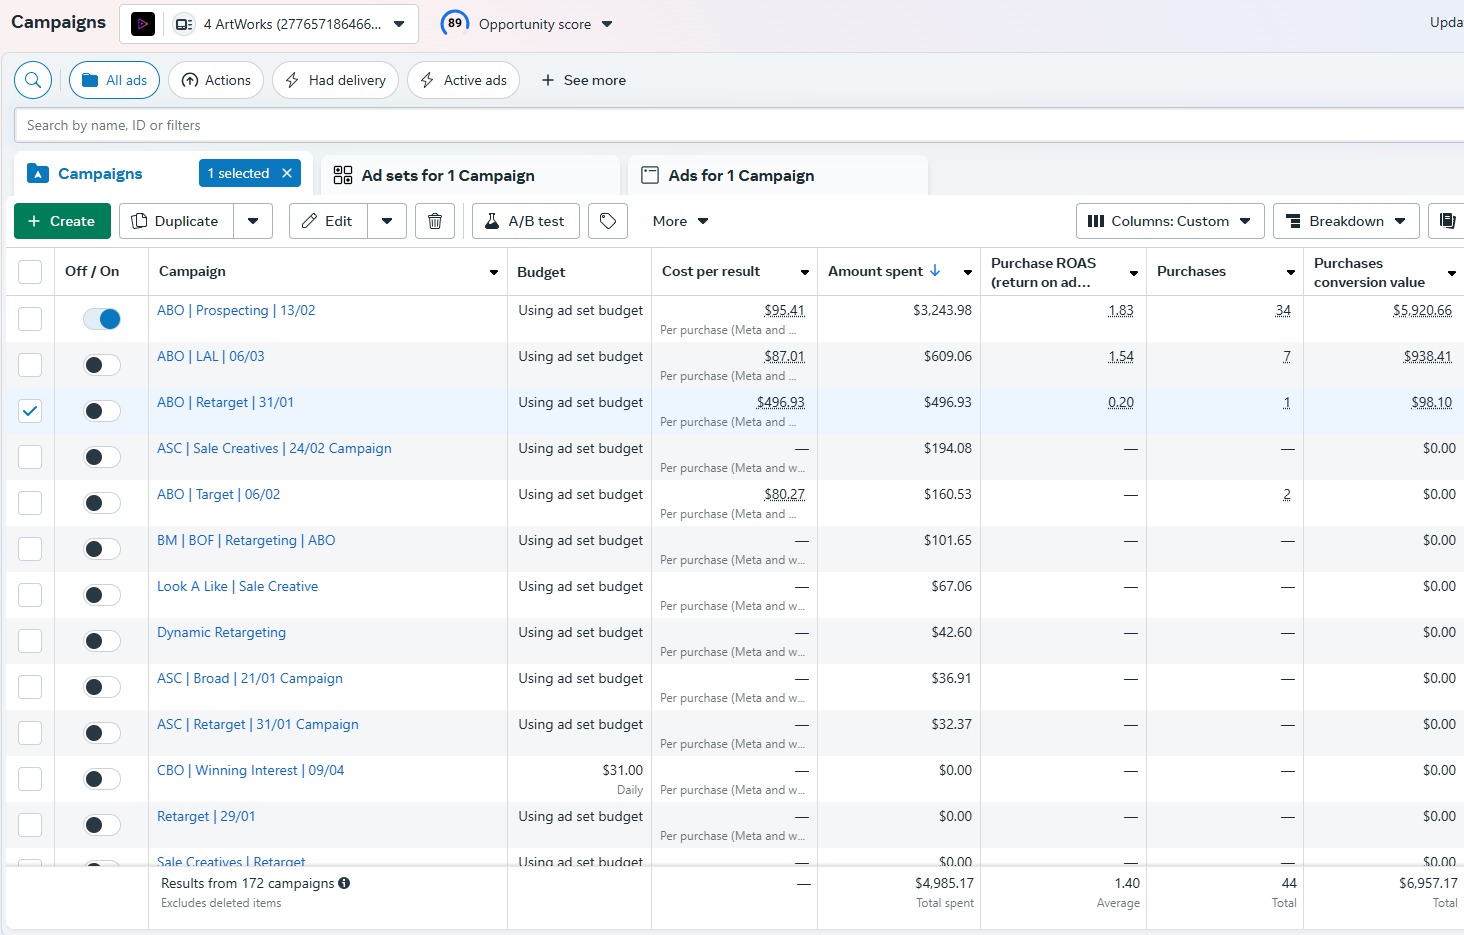Enable the ABO LAL 06/03 campaign toggle

point(102,365)
